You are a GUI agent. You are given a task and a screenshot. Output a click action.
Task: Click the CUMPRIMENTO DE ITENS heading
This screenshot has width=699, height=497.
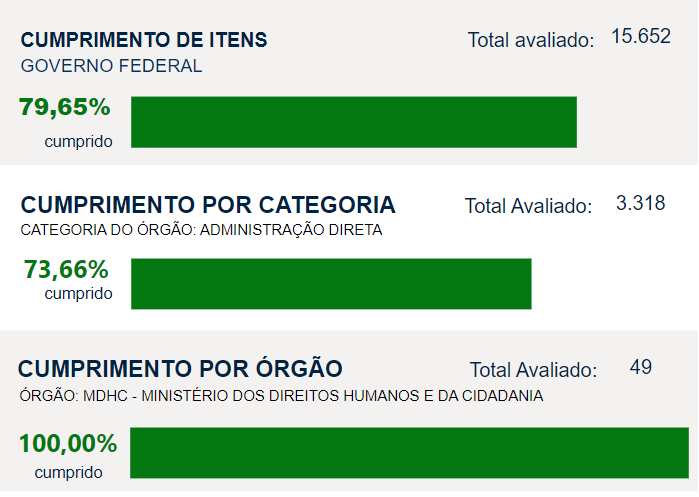pyautogui.click(x=144, y=40)
